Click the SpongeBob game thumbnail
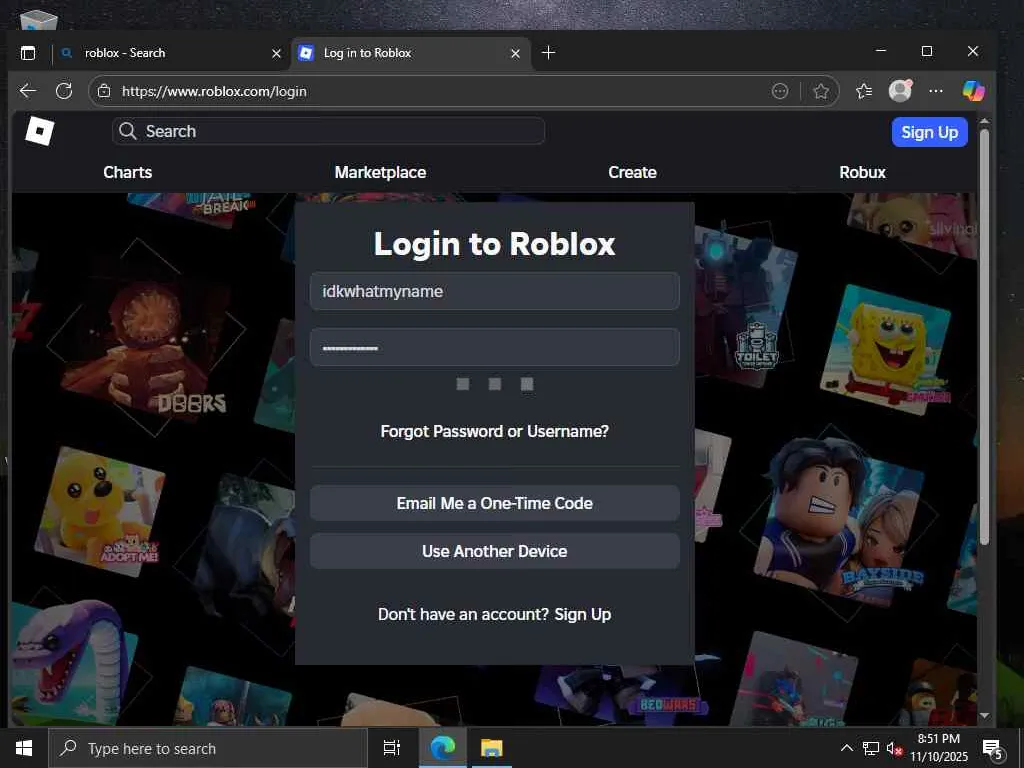The height and width of the screenshot is (768, 1024). 886,350
